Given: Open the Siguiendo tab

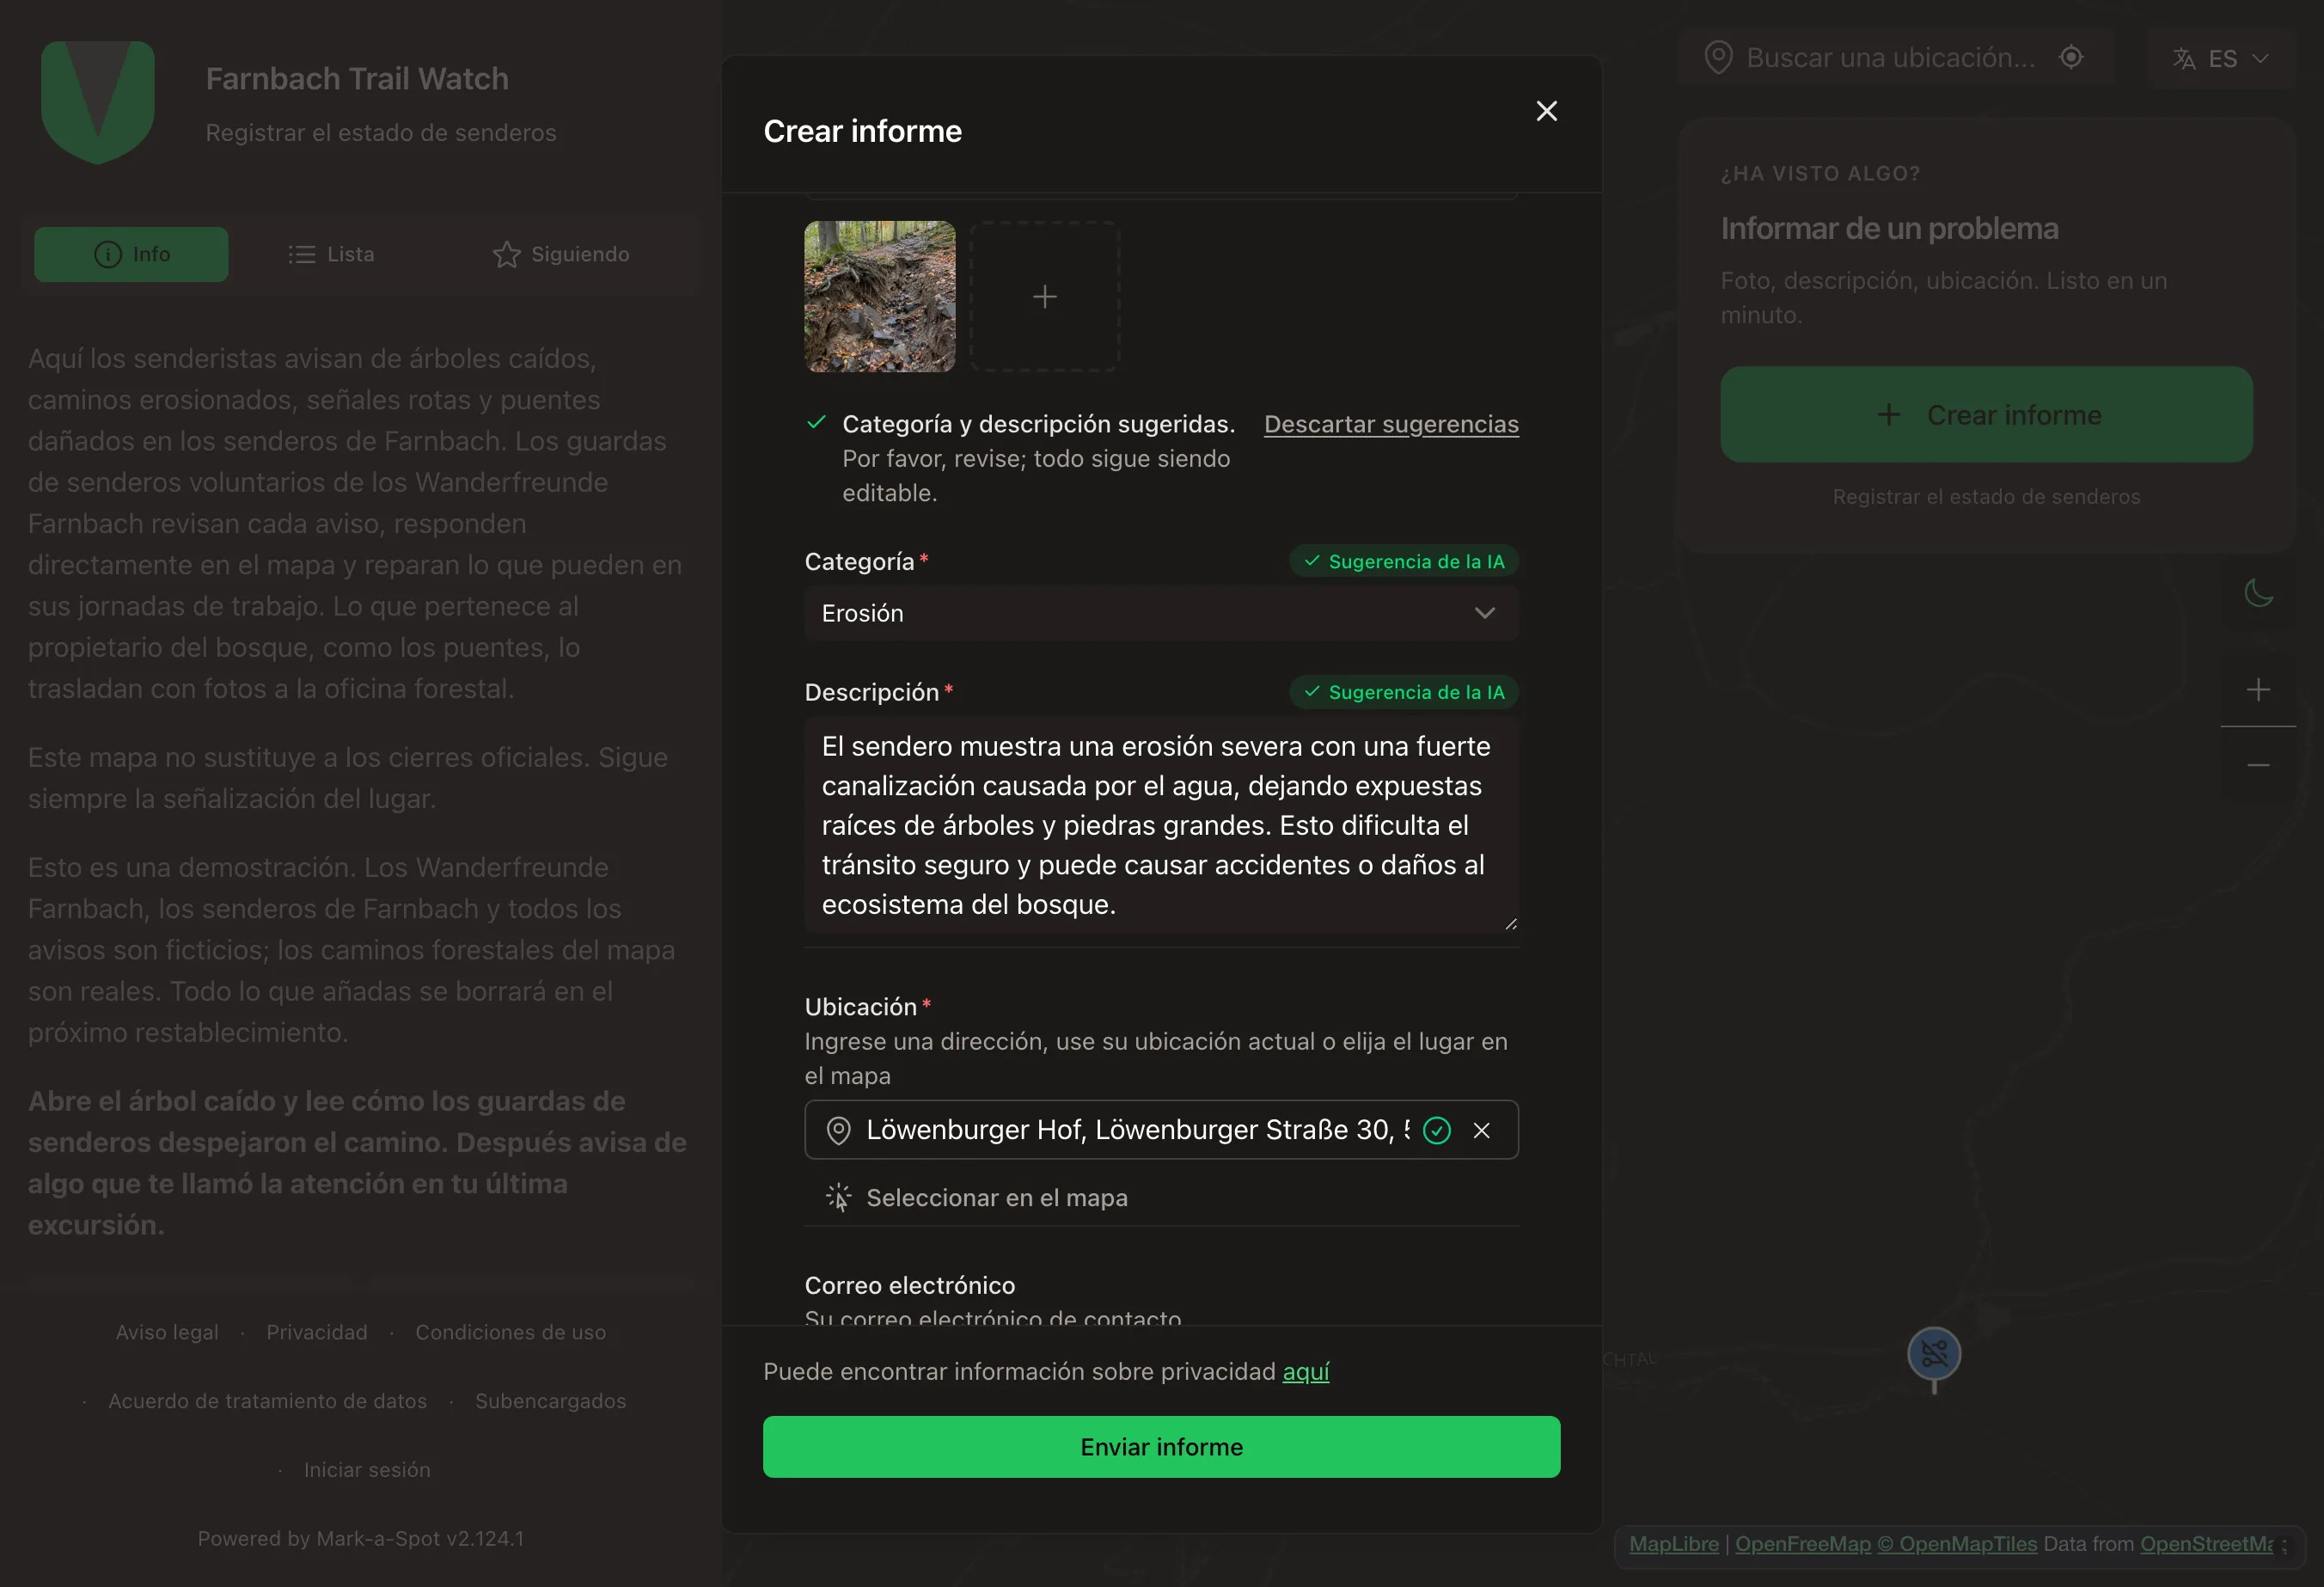Looking at the screenshot, I should (x=560, y=254).
